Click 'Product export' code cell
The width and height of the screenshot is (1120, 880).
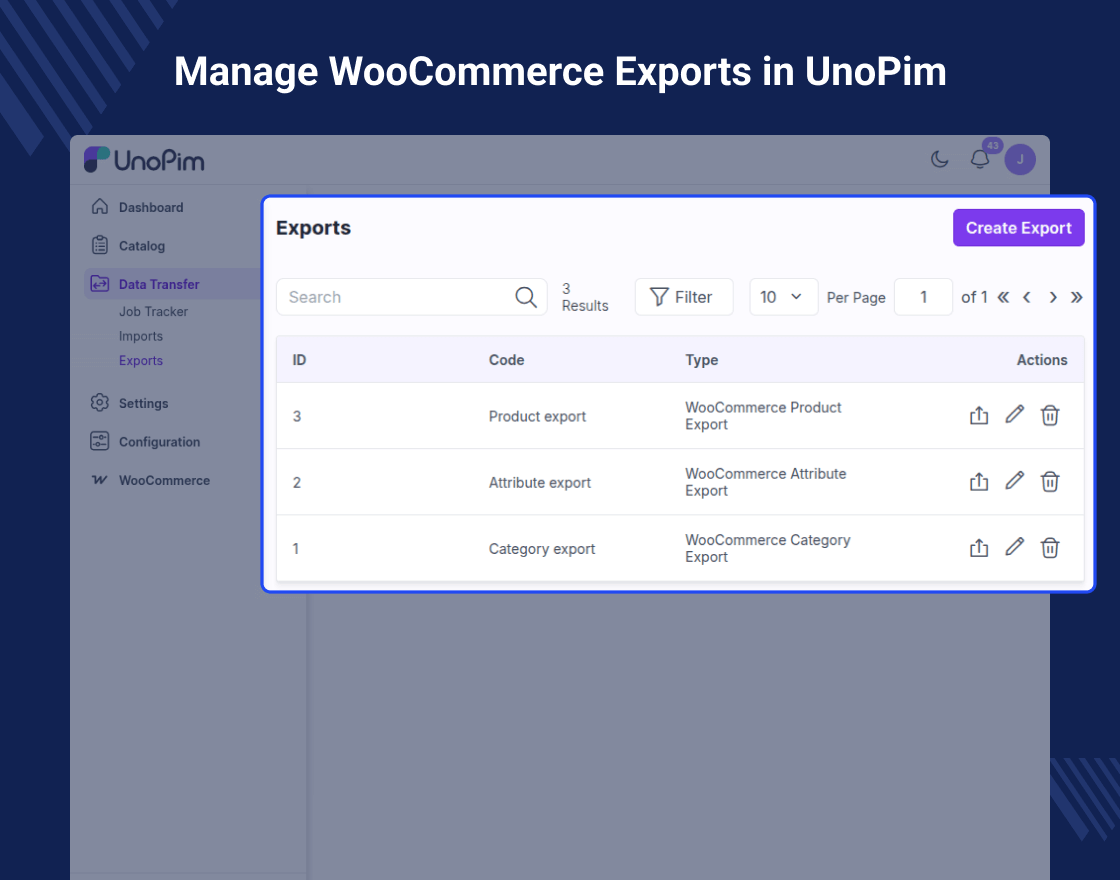537,416
